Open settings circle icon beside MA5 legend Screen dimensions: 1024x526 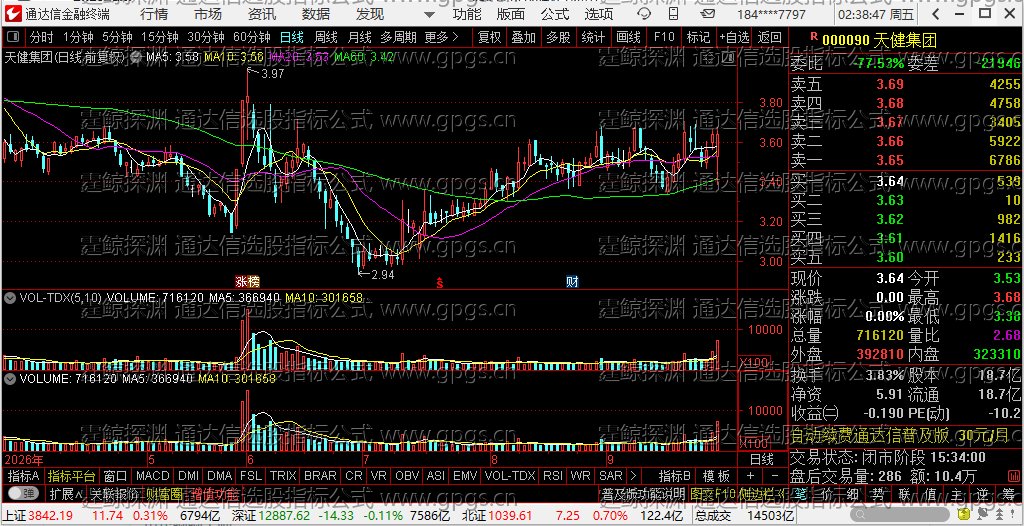[x=137, y=57]
